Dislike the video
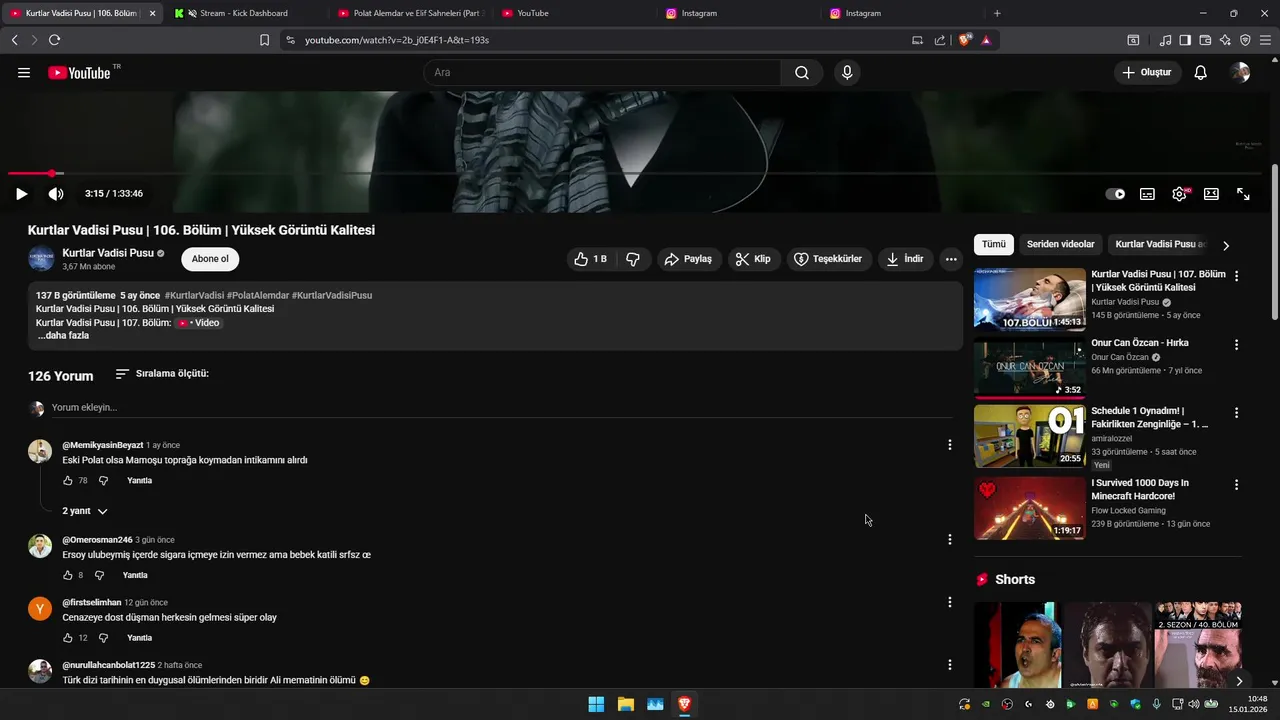 click(633, 259)
